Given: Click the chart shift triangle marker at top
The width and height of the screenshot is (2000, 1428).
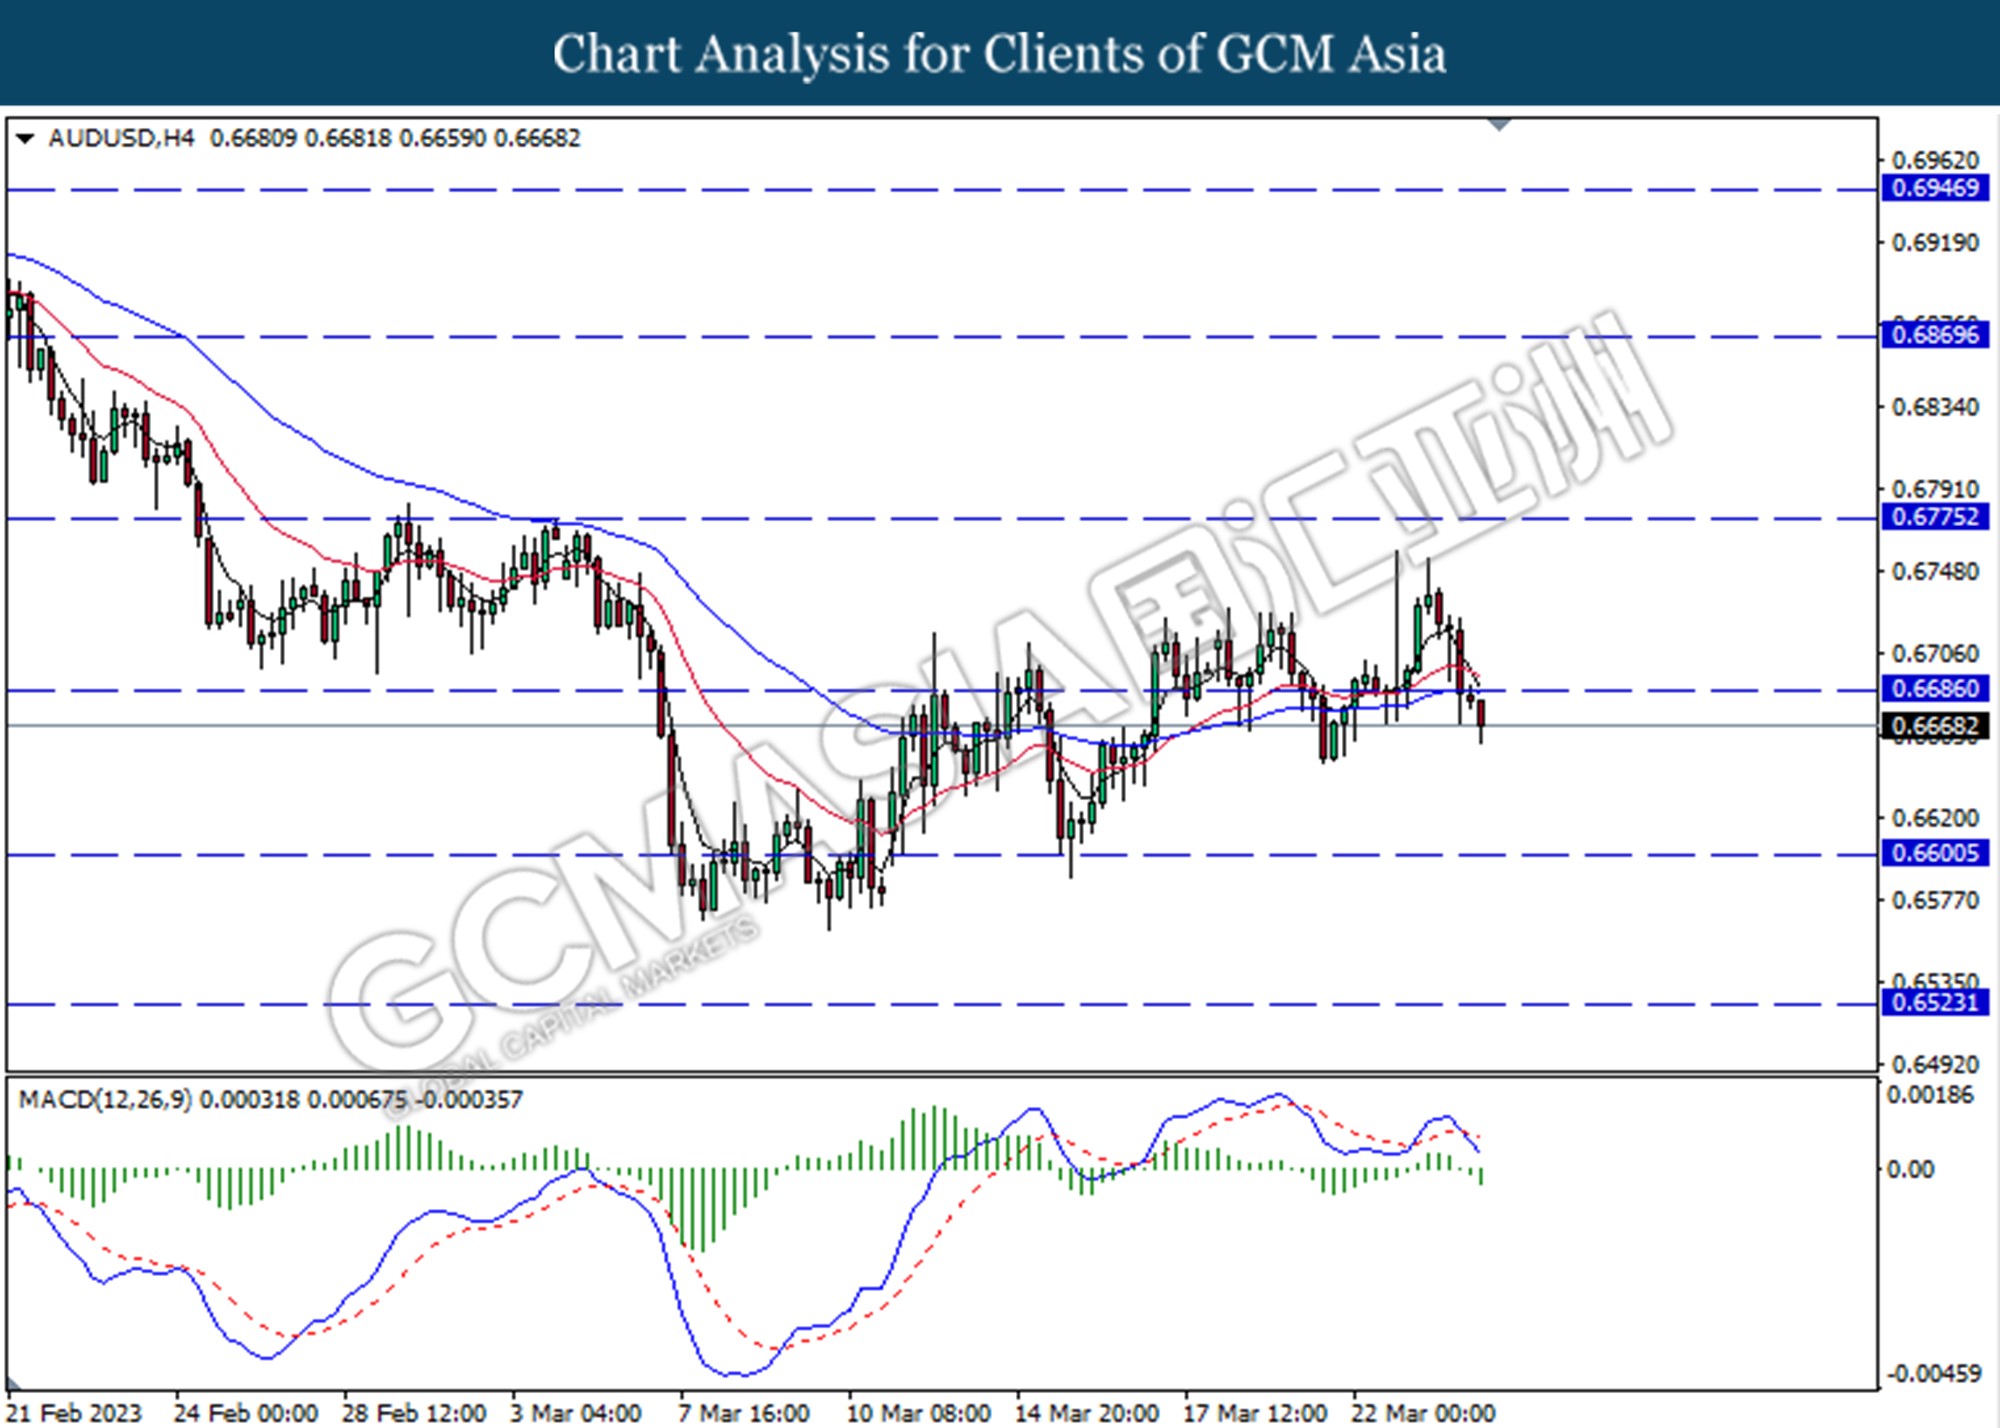Looking at the screenshot, I should tap(1499, 124).
